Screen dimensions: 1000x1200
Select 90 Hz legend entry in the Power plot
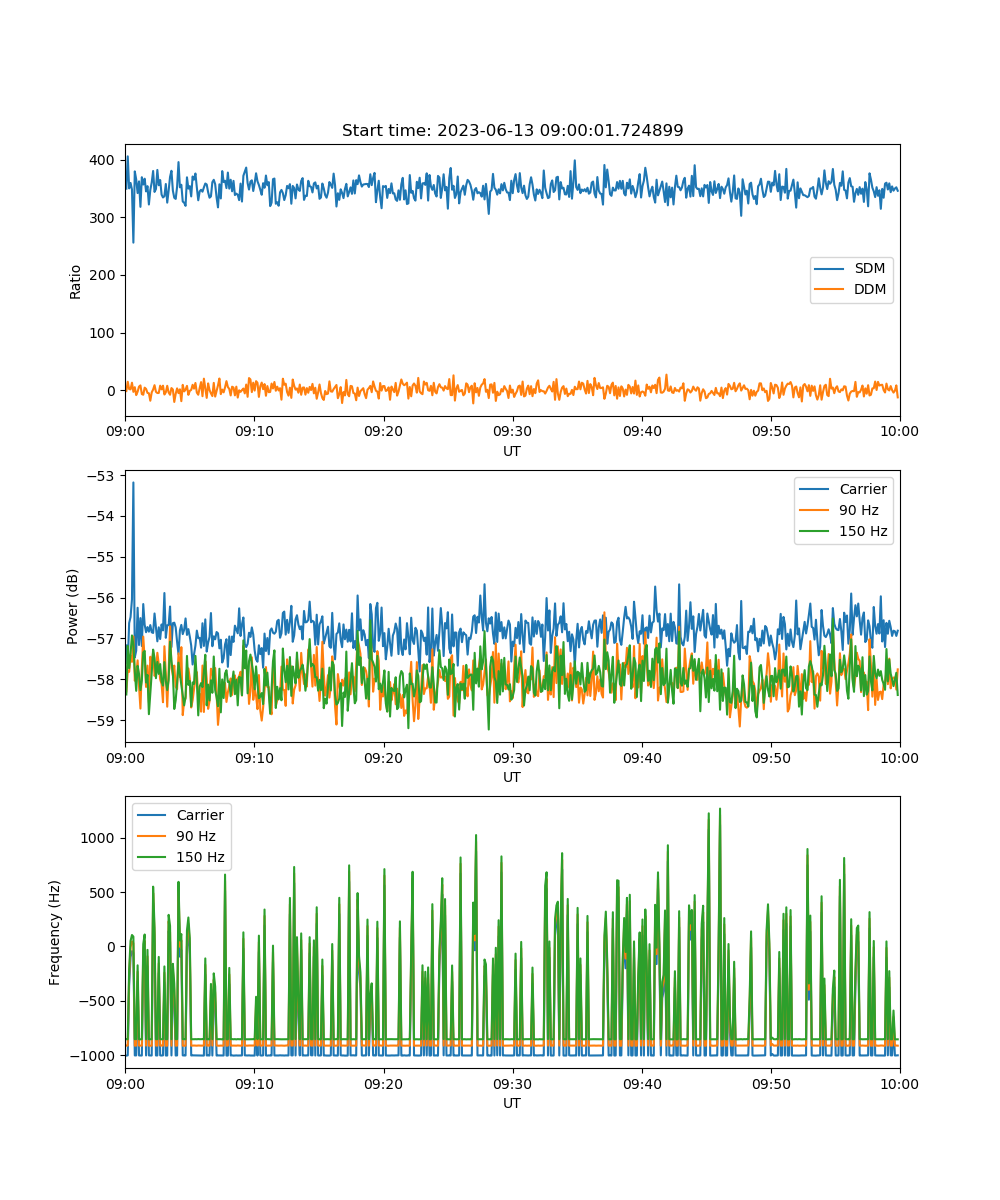(840, 510)
